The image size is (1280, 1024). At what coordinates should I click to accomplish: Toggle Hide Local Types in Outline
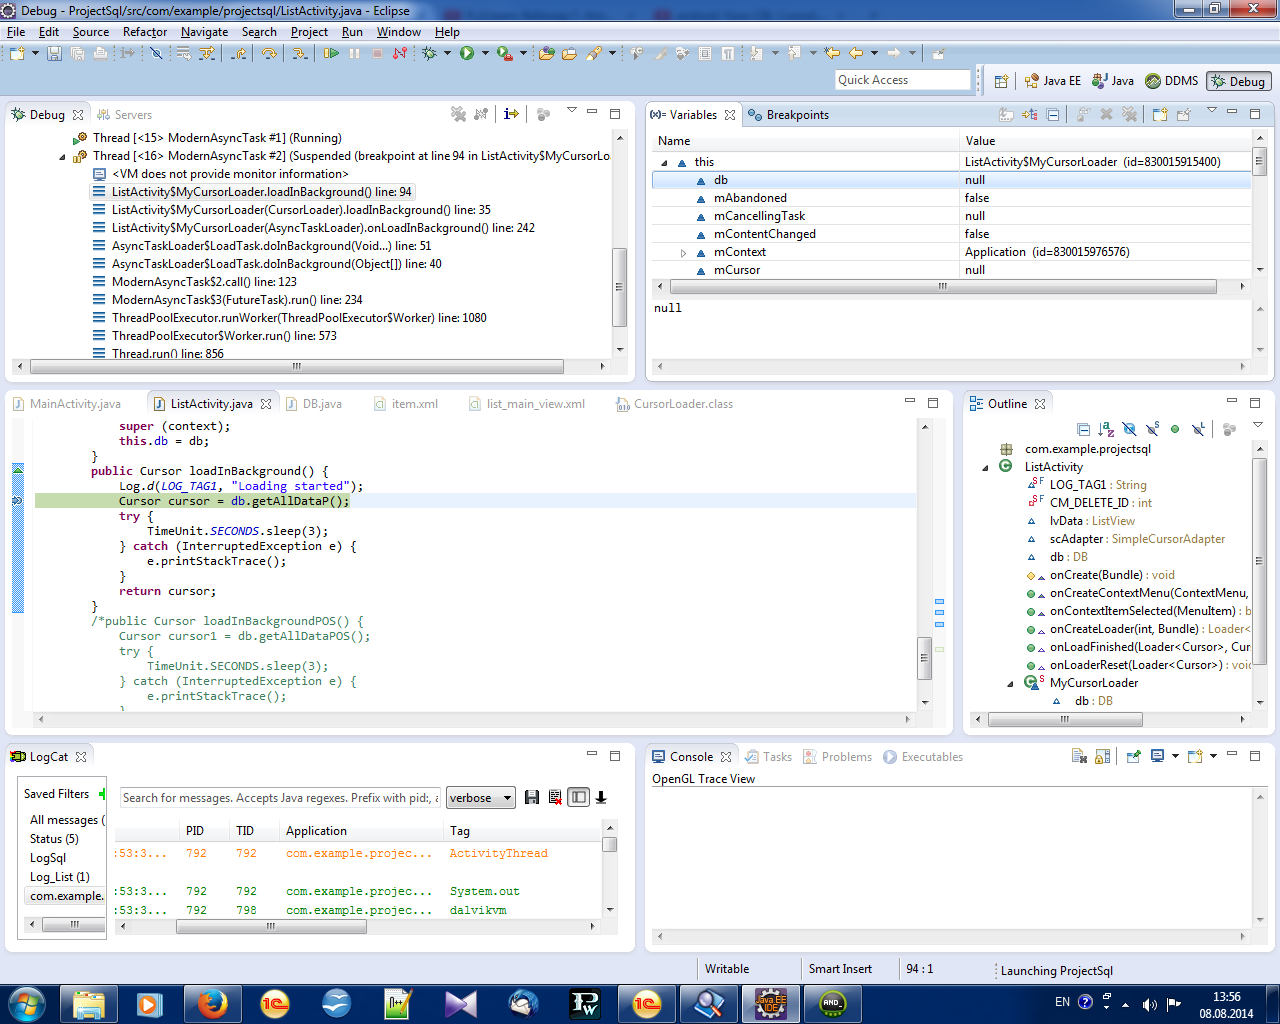point(1198,429)
